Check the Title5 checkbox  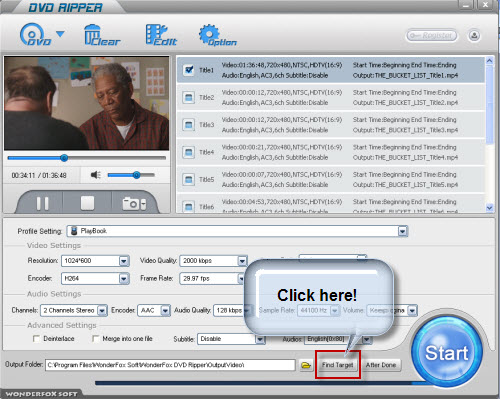pyautogui.click(x=189, y=179)
